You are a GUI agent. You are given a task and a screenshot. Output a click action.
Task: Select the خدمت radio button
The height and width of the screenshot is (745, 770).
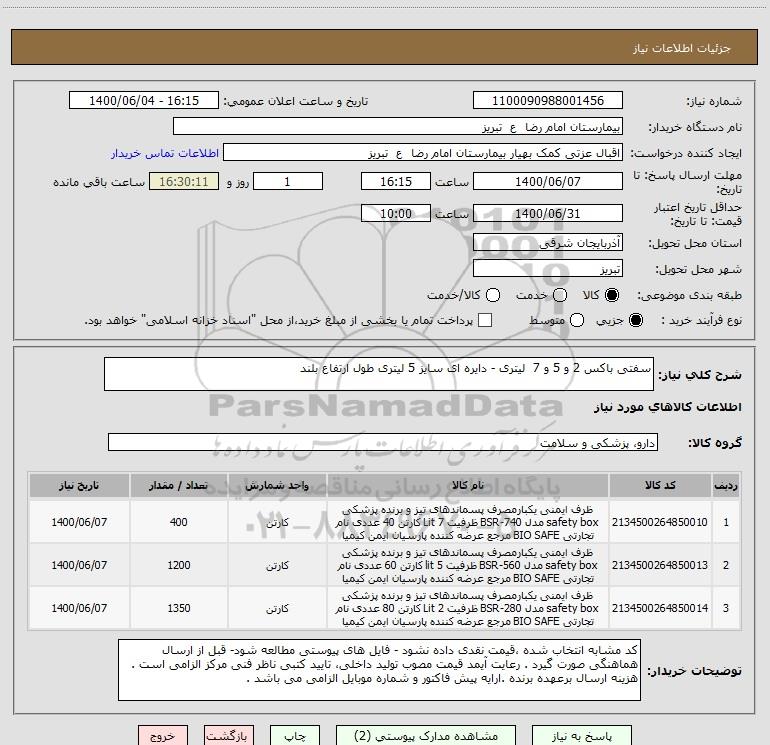click(x=560, y=295)
